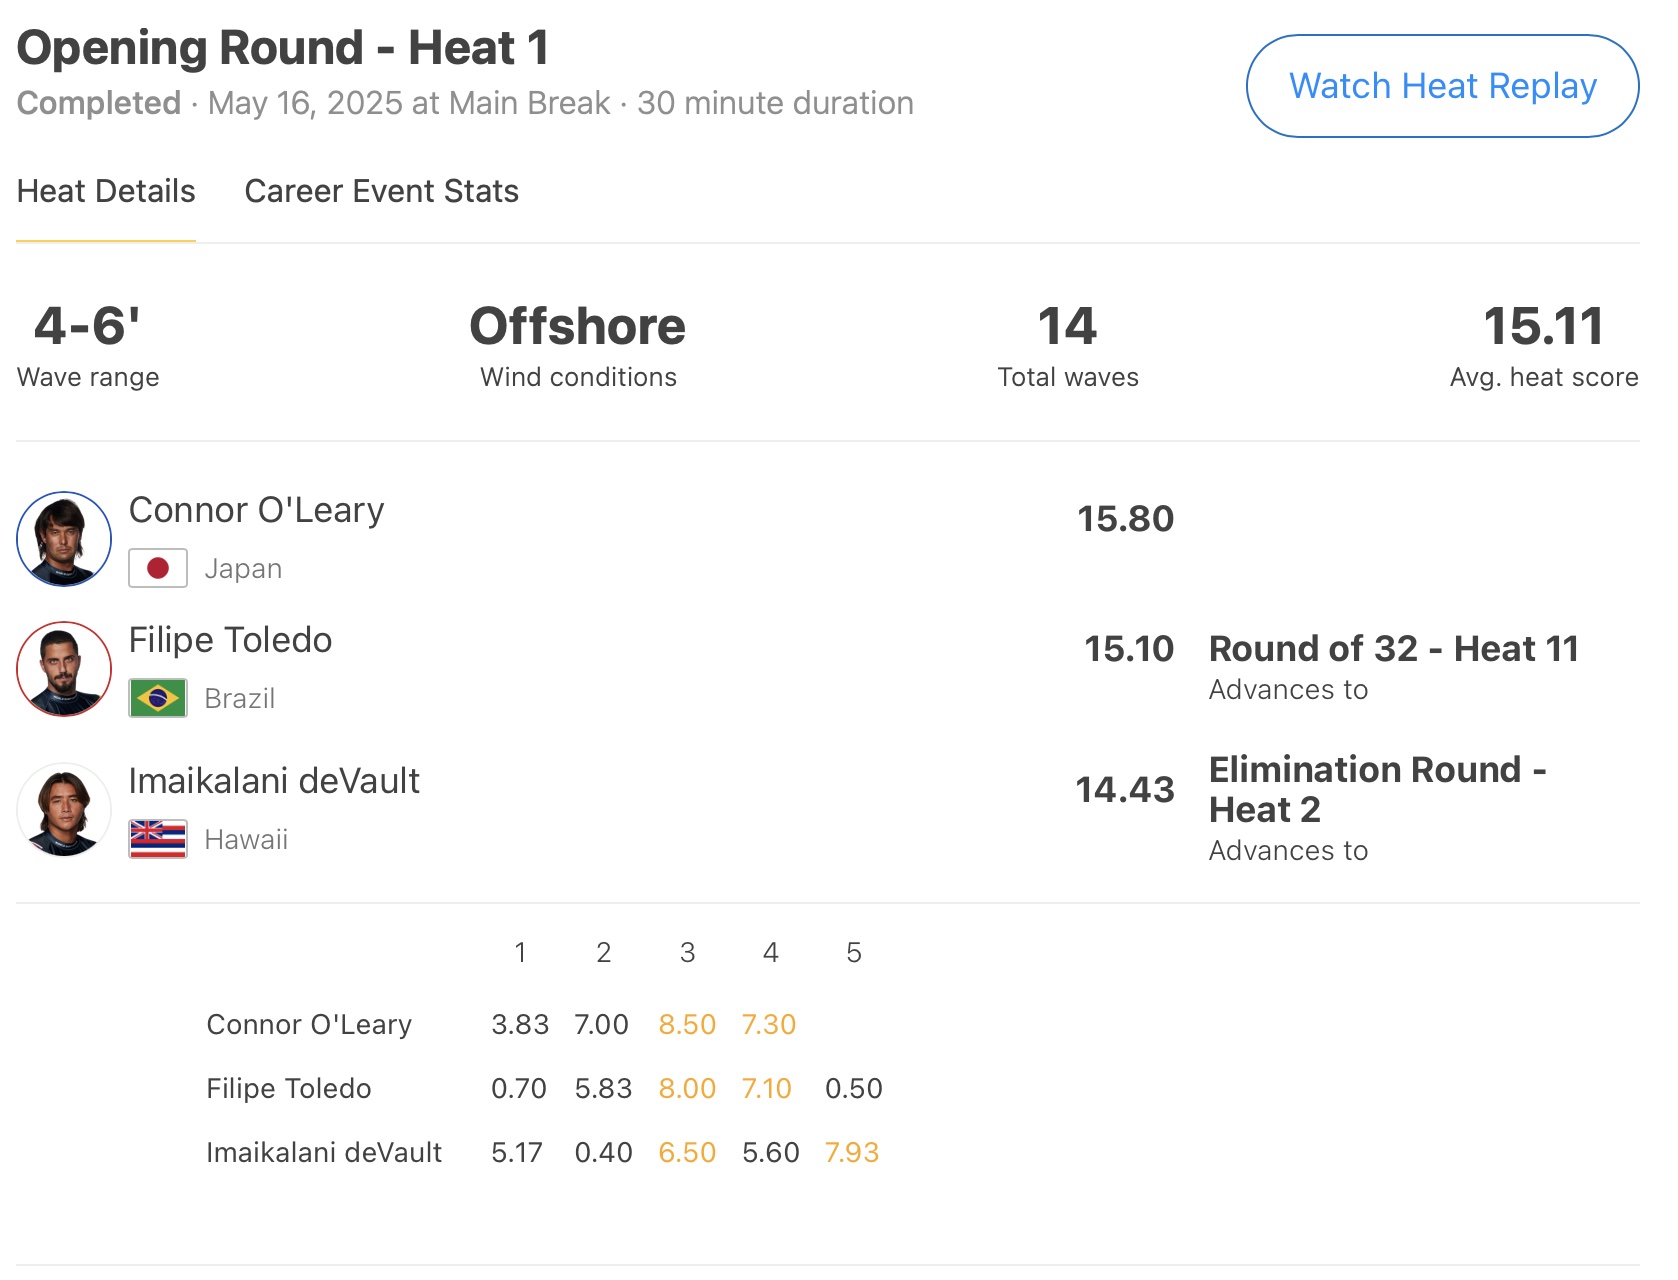
Task: Click Filipe Toledo's 8.00 wave score
Action: (x=687, y=1088)
